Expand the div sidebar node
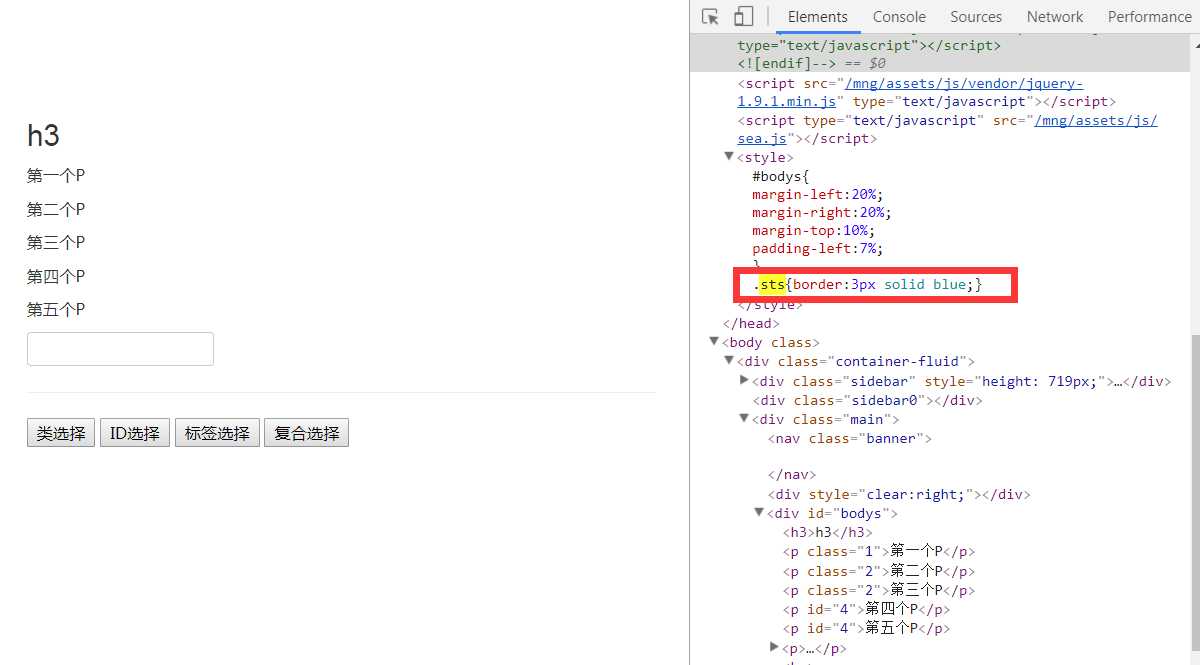The width and height of the screenshot is (1200, 665). 744,380
